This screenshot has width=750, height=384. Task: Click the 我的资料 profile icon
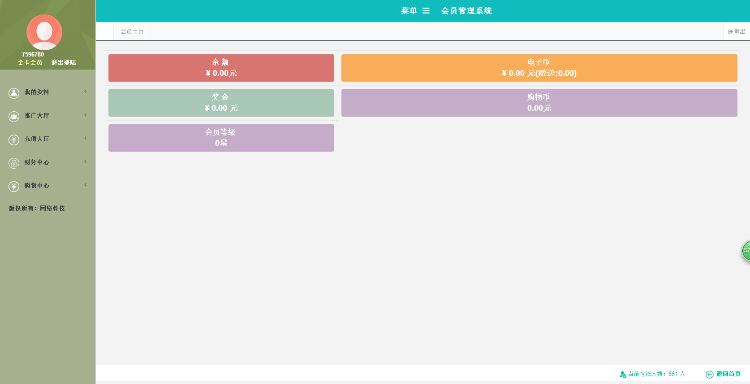tap(13, 93)
